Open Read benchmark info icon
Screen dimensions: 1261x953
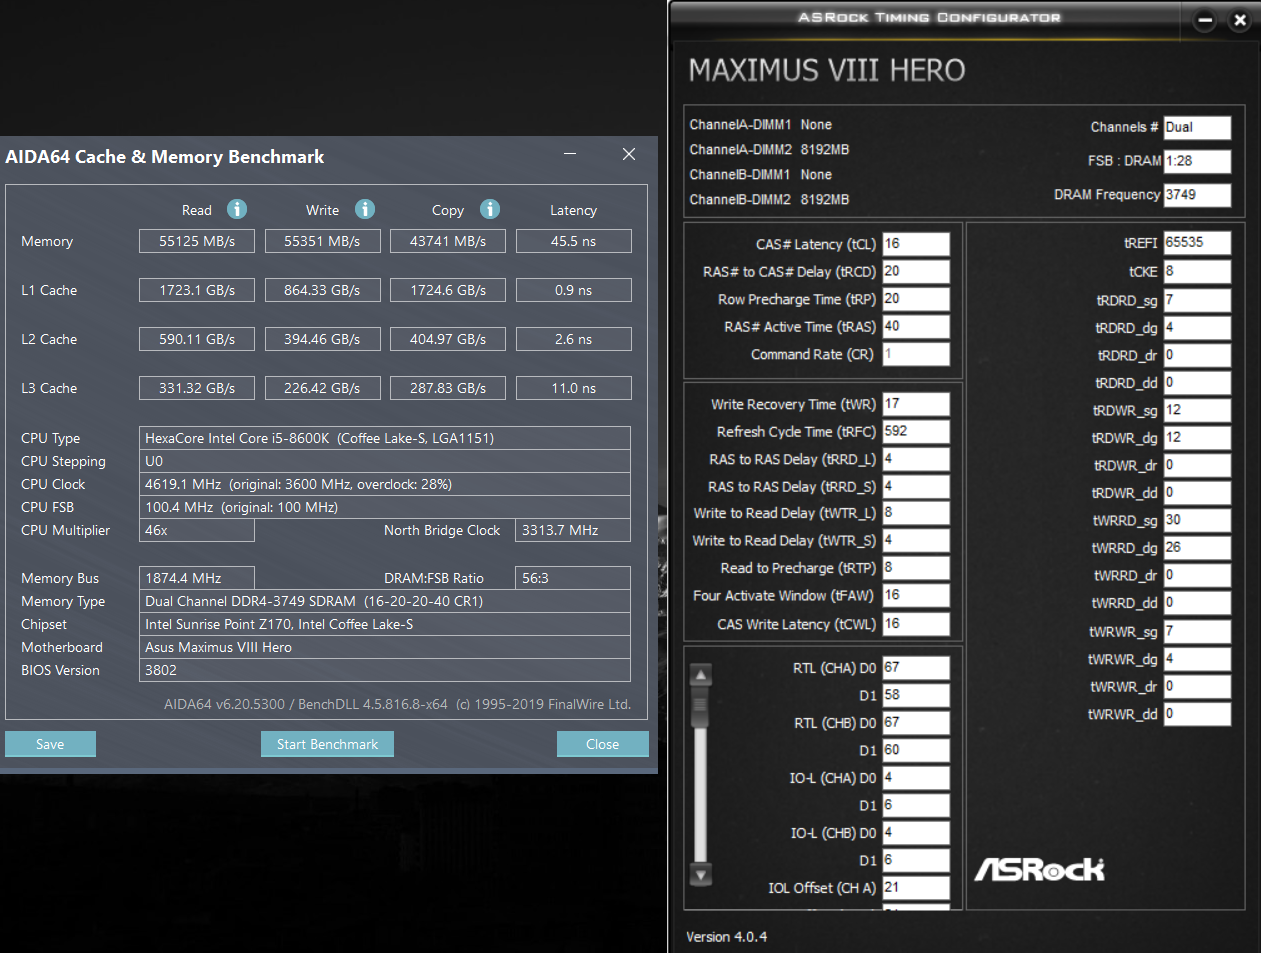[236, 209]
